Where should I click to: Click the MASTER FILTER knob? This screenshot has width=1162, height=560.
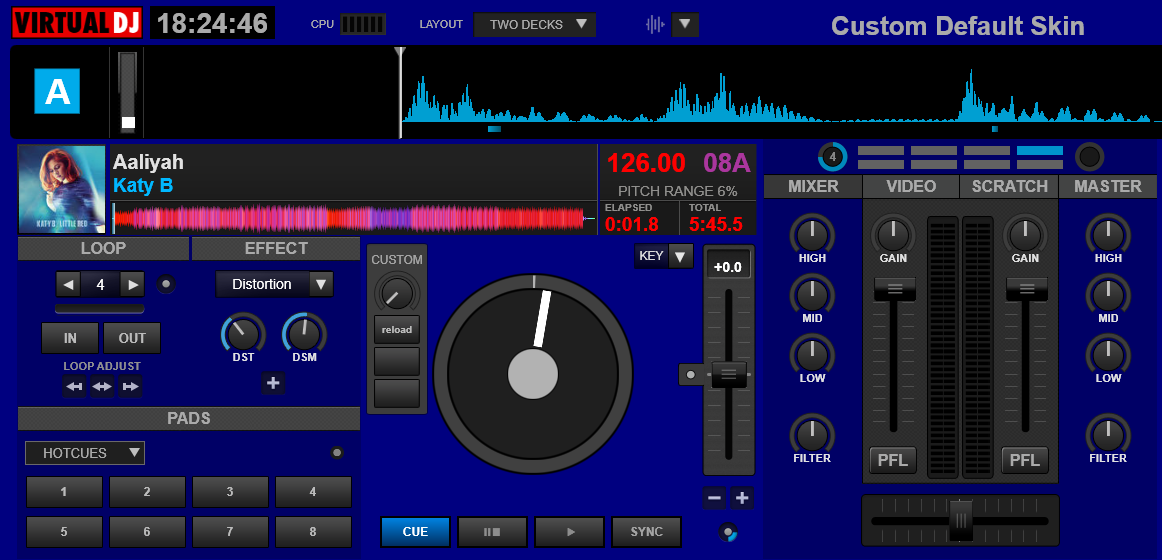coord(1108,434)
